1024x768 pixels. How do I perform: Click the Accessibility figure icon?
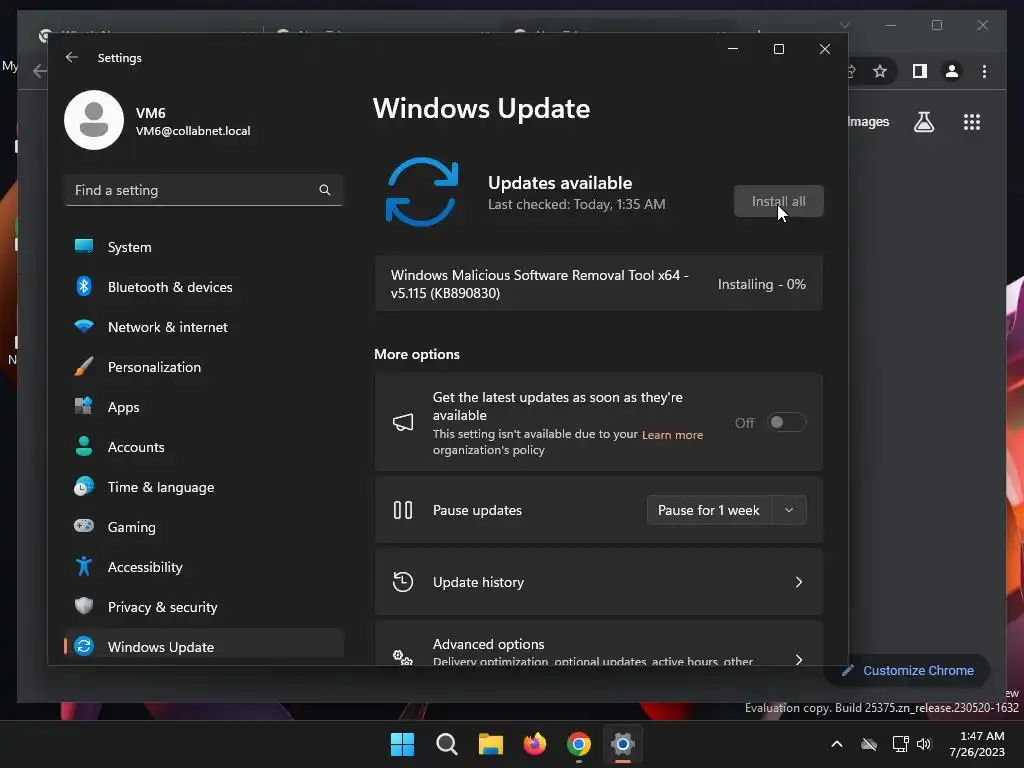pyautogui.click(x=84, y=566)
